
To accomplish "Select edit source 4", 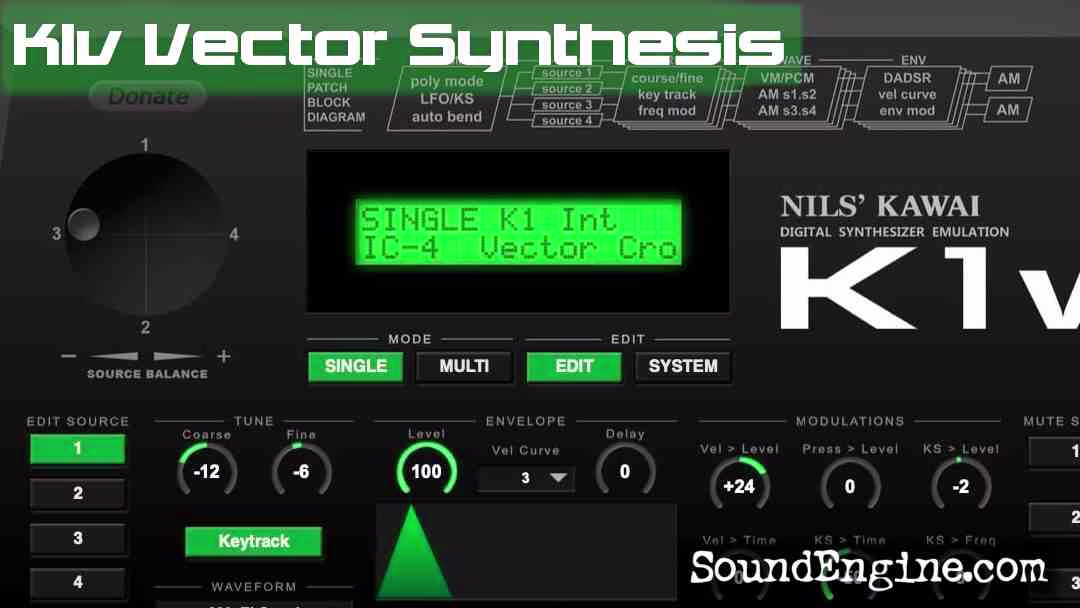I will tap(78, 583).
